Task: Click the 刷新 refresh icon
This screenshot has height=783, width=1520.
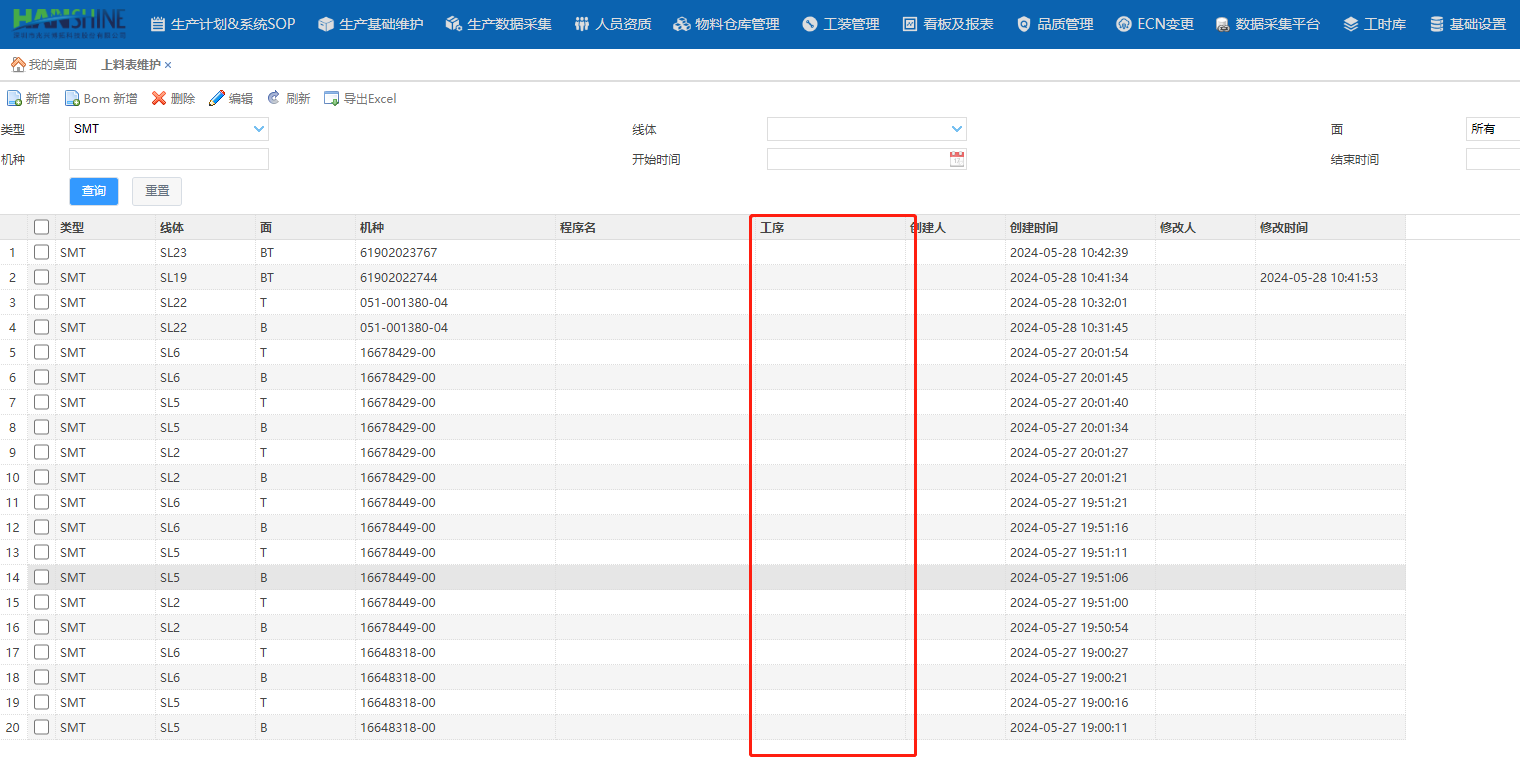Action: (x=274, y=99)
